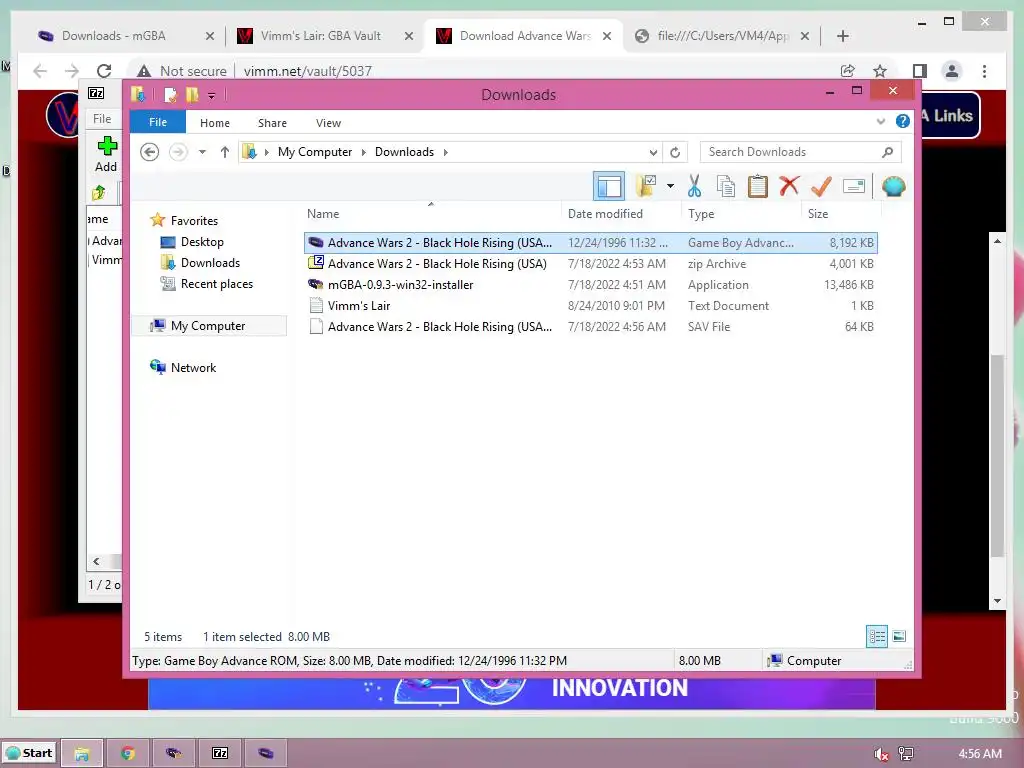Screen dimensions: 1024x768
Task: Close the Download Advance Wars browser tab
Action: tap(607, 36)
